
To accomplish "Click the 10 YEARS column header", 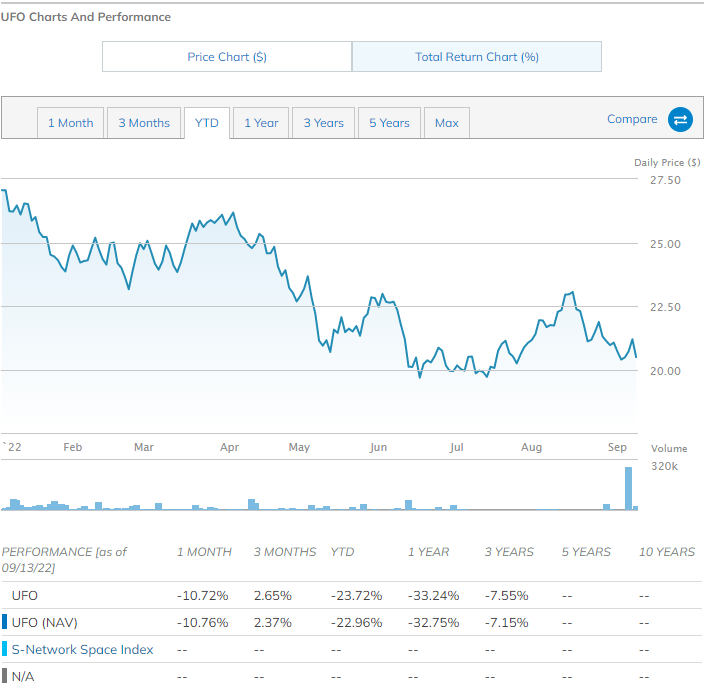I will [667, 551].
